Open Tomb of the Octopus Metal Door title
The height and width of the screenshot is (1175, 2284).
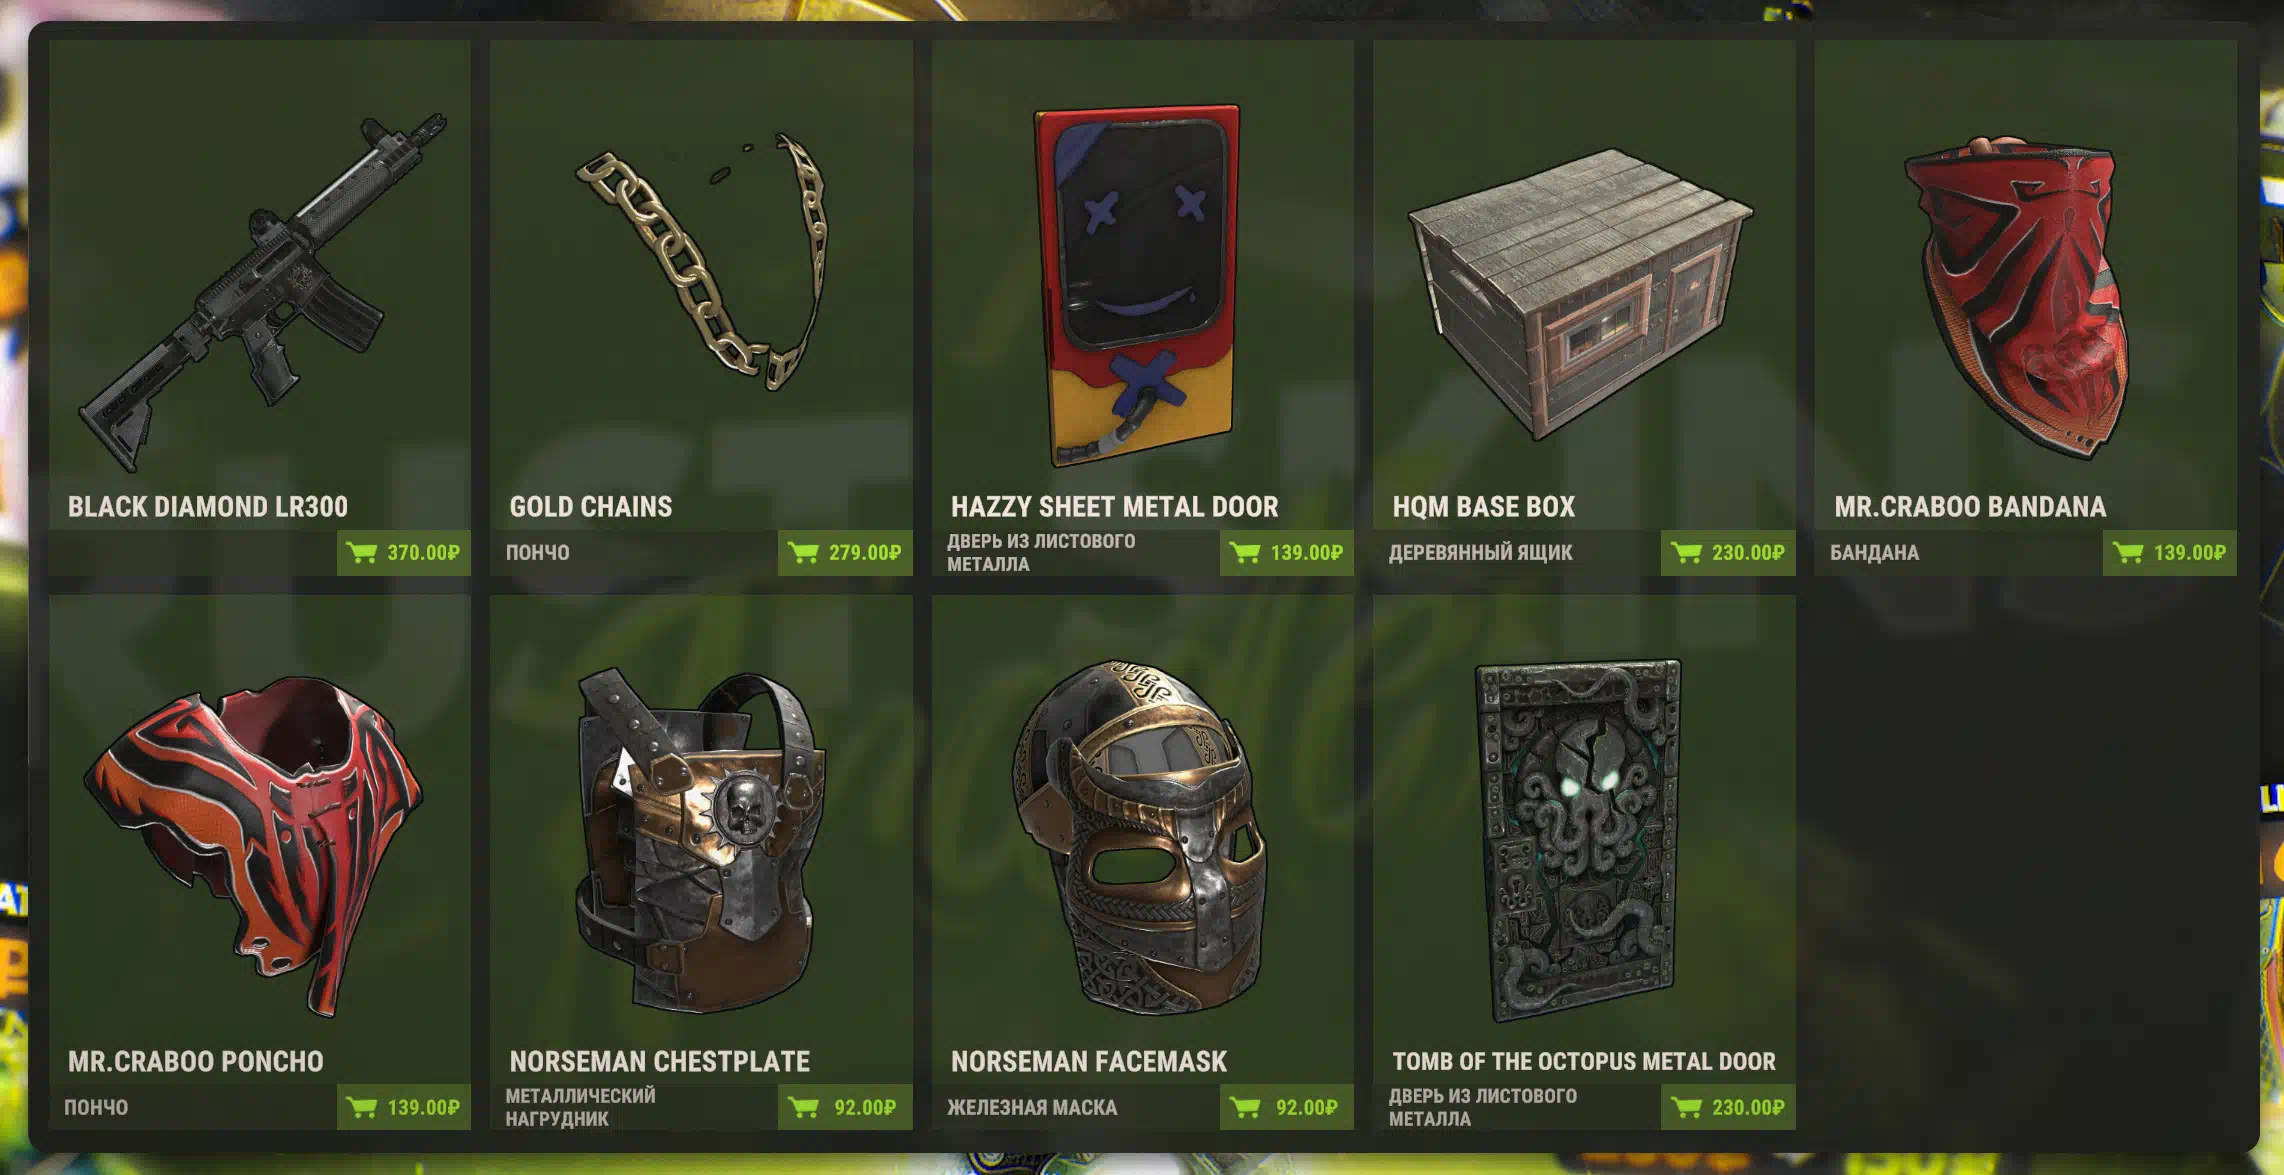1584,1061
